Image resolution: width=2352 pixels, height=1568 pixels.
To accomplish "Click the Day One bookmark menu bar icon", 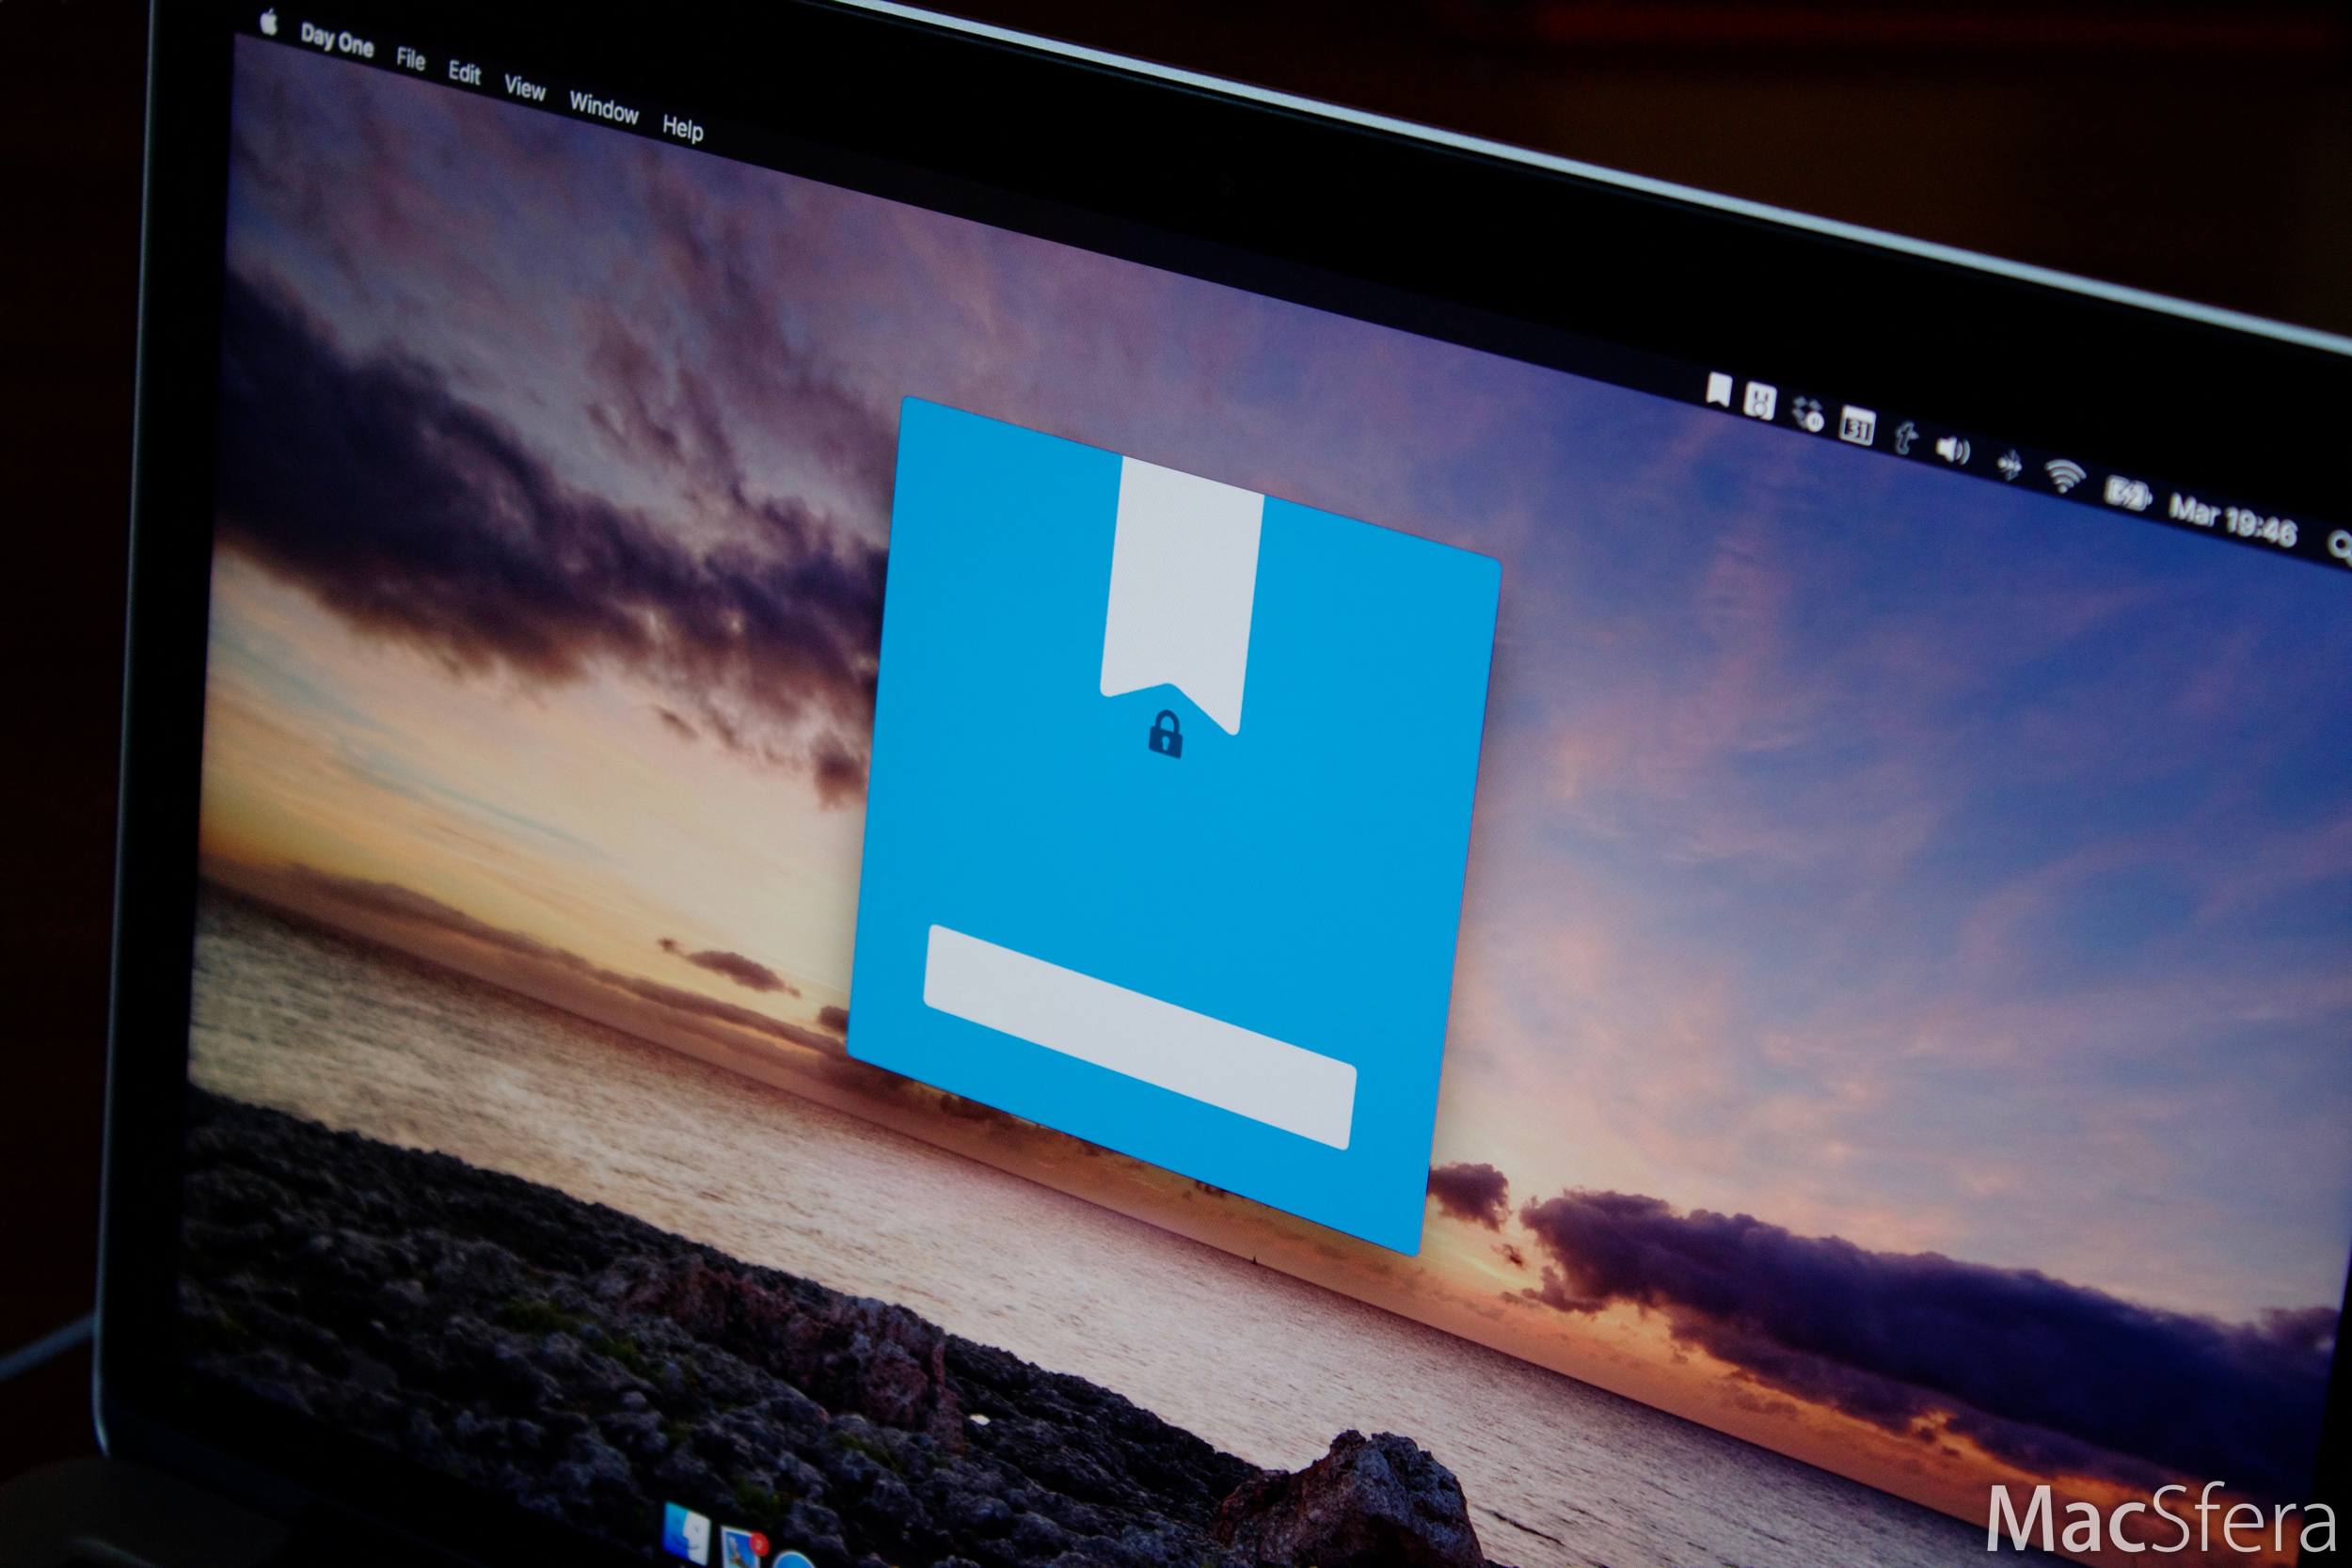I will (x=1719, y=390).
